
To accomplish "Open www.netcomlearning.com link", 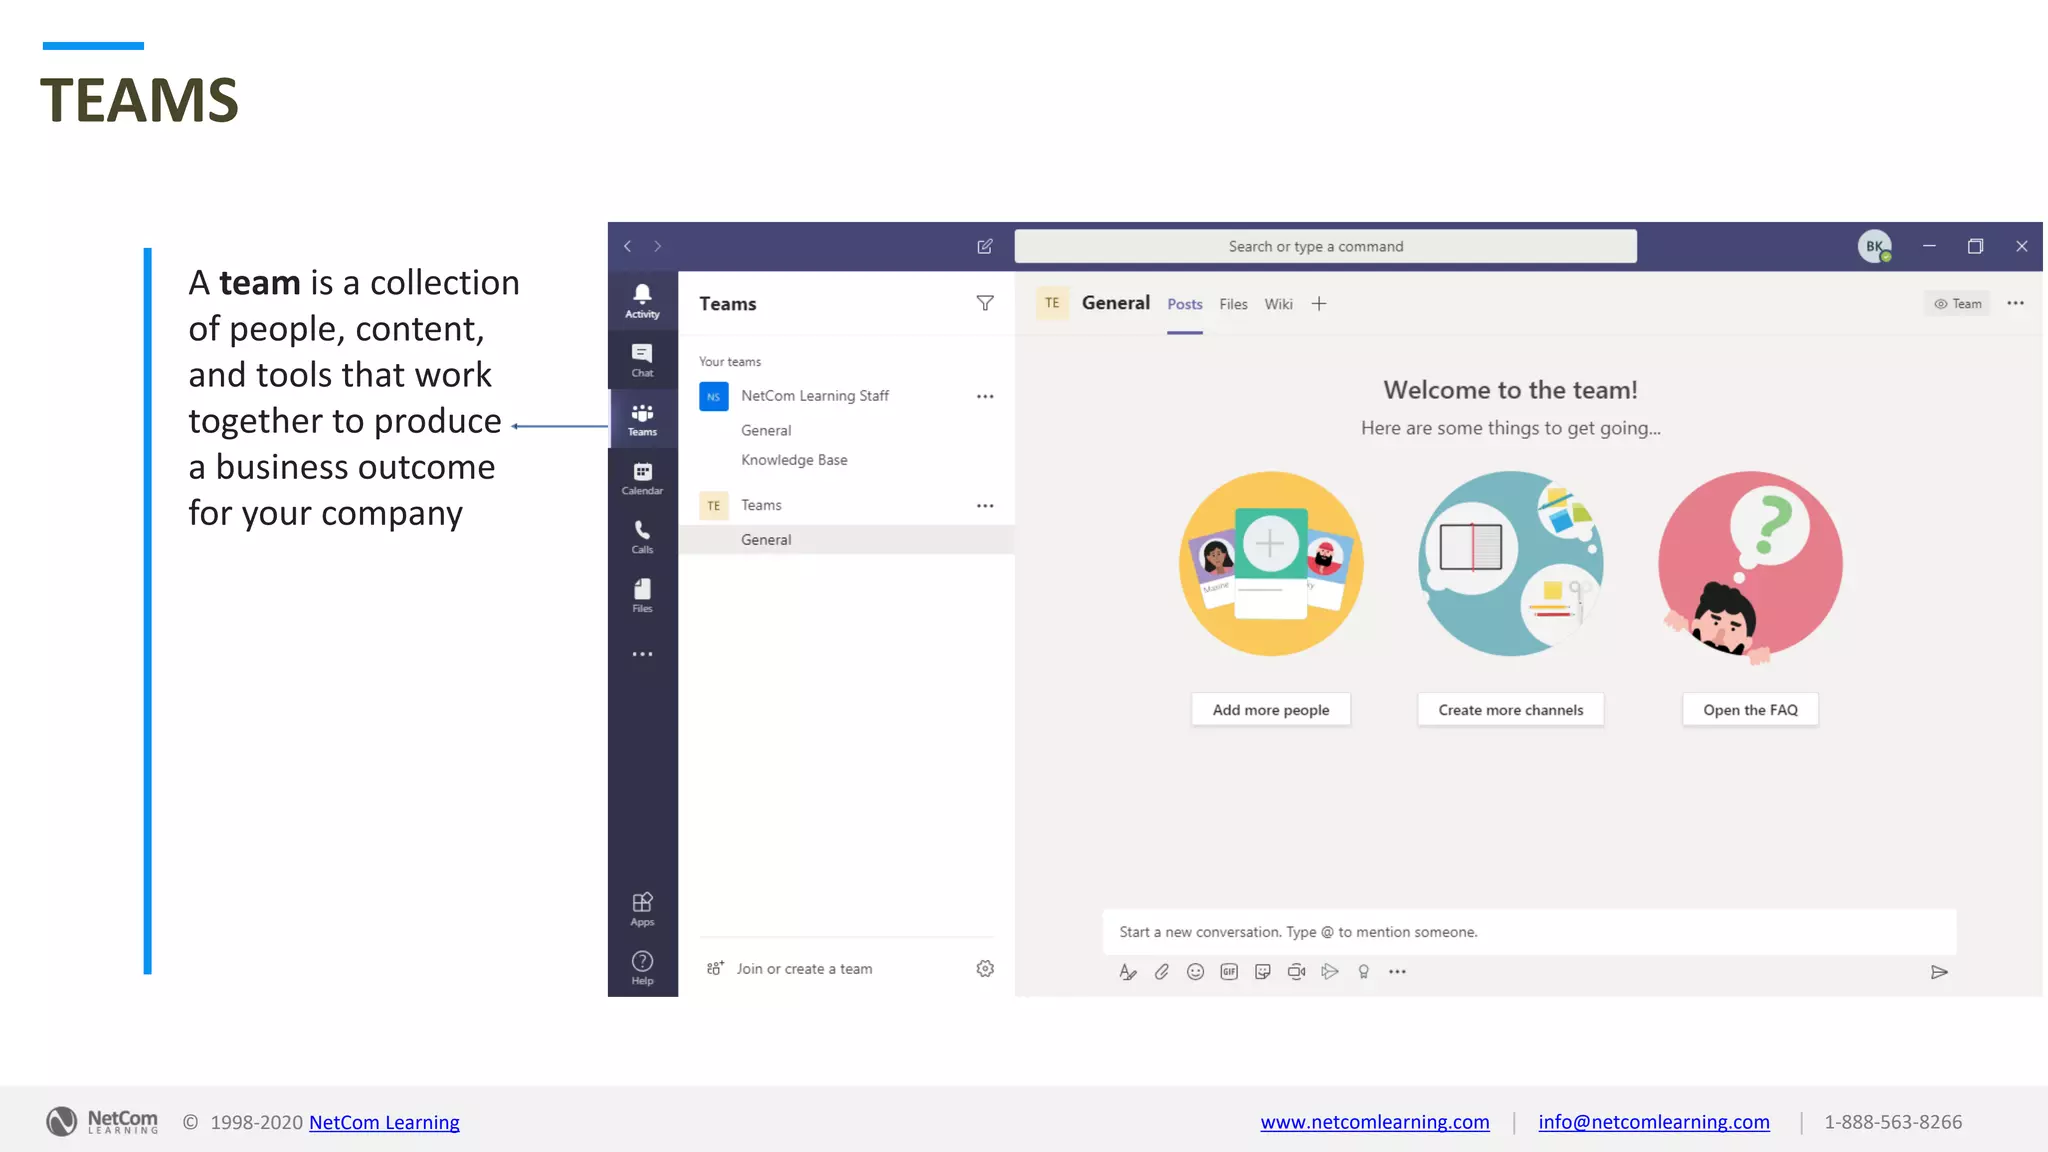I will [1375, 1122].
